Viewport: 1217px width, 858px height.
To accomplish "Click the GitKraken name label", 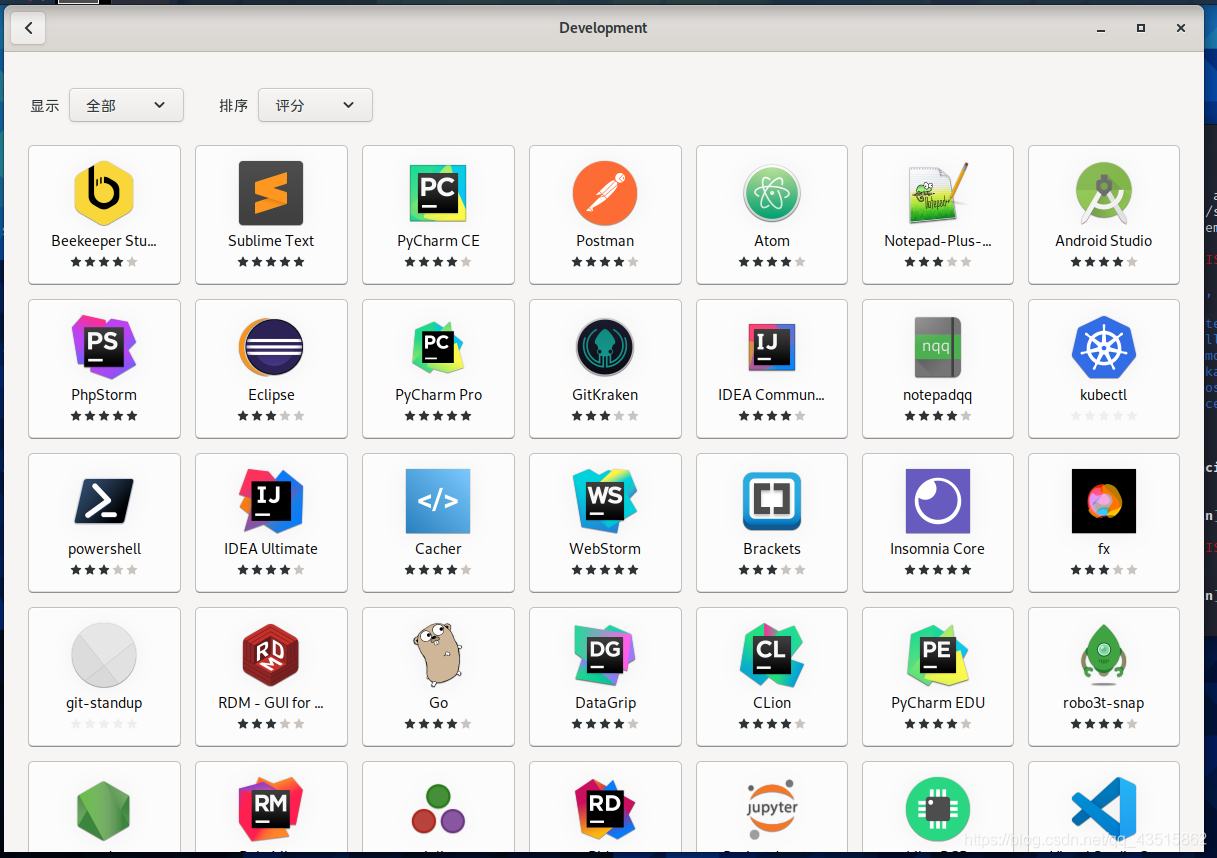I will coord(605,395).
